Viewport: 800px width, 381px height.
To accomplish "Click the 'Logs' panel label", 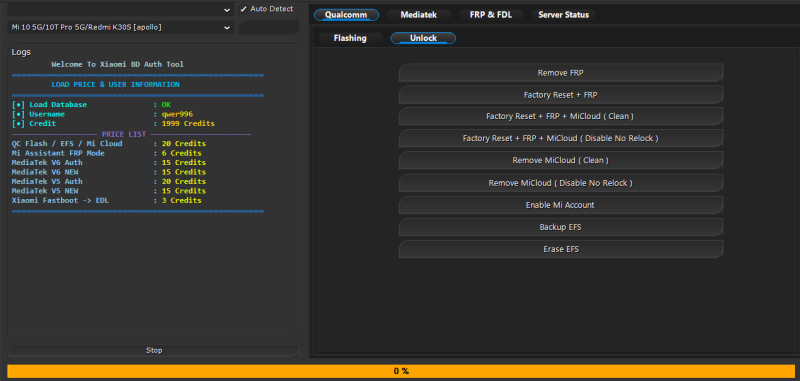I will coord(21,52).
